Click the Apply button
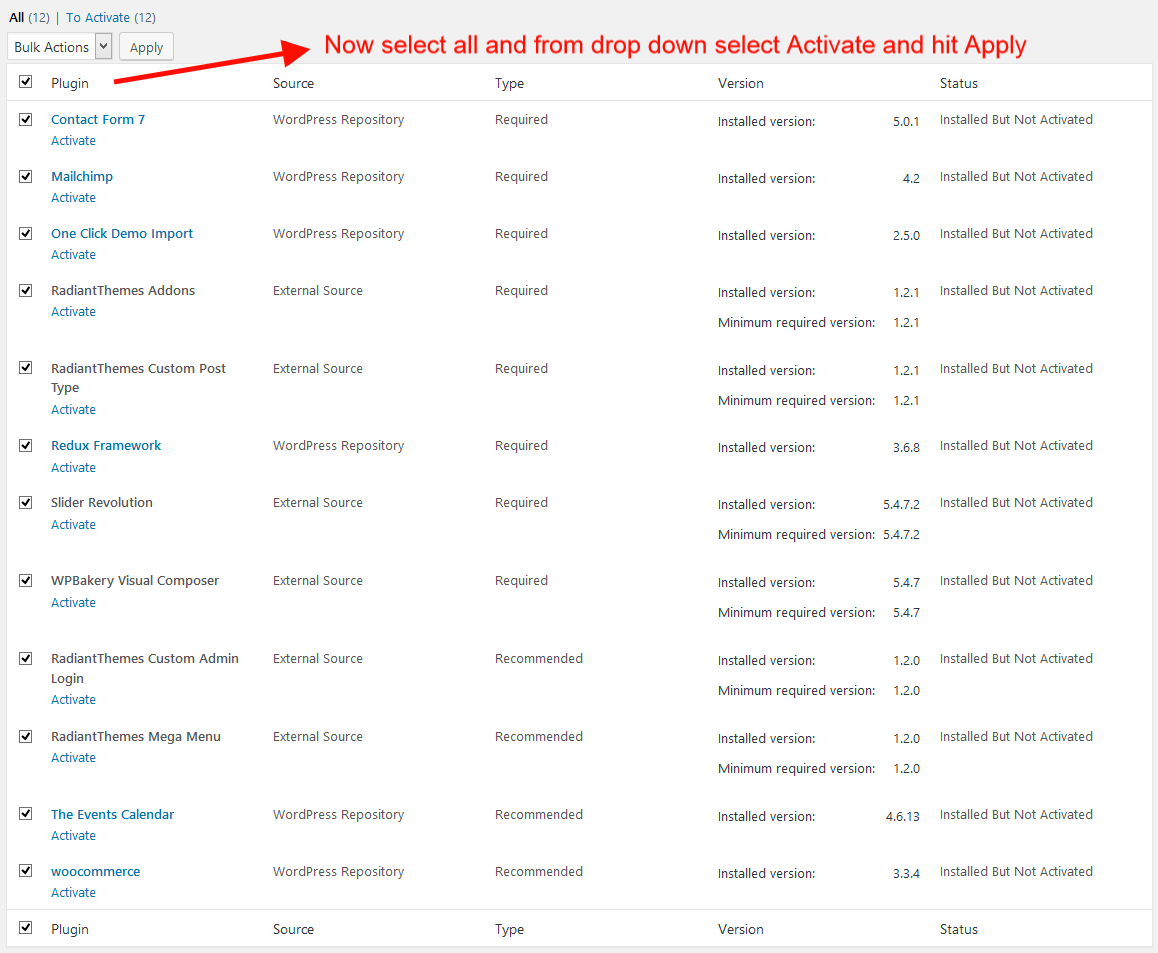The width and height of the screenshot is (1158, 953). (146, 47)
